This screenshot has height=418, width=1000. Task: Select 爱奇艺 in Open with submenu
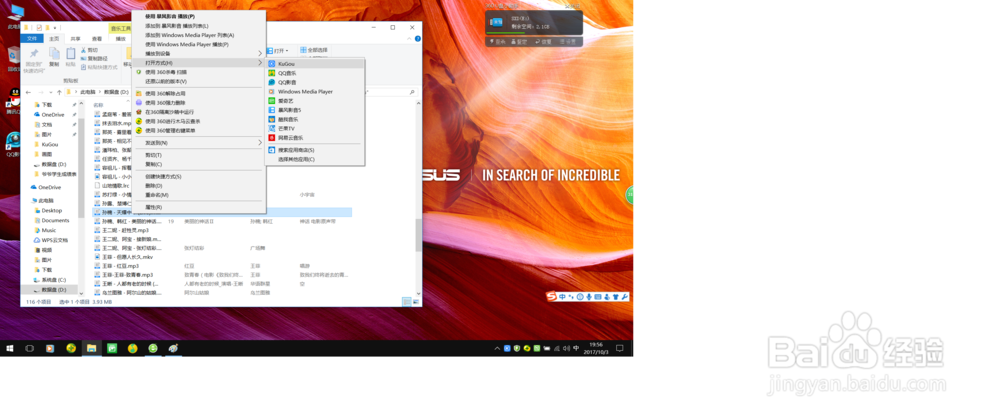315,101
